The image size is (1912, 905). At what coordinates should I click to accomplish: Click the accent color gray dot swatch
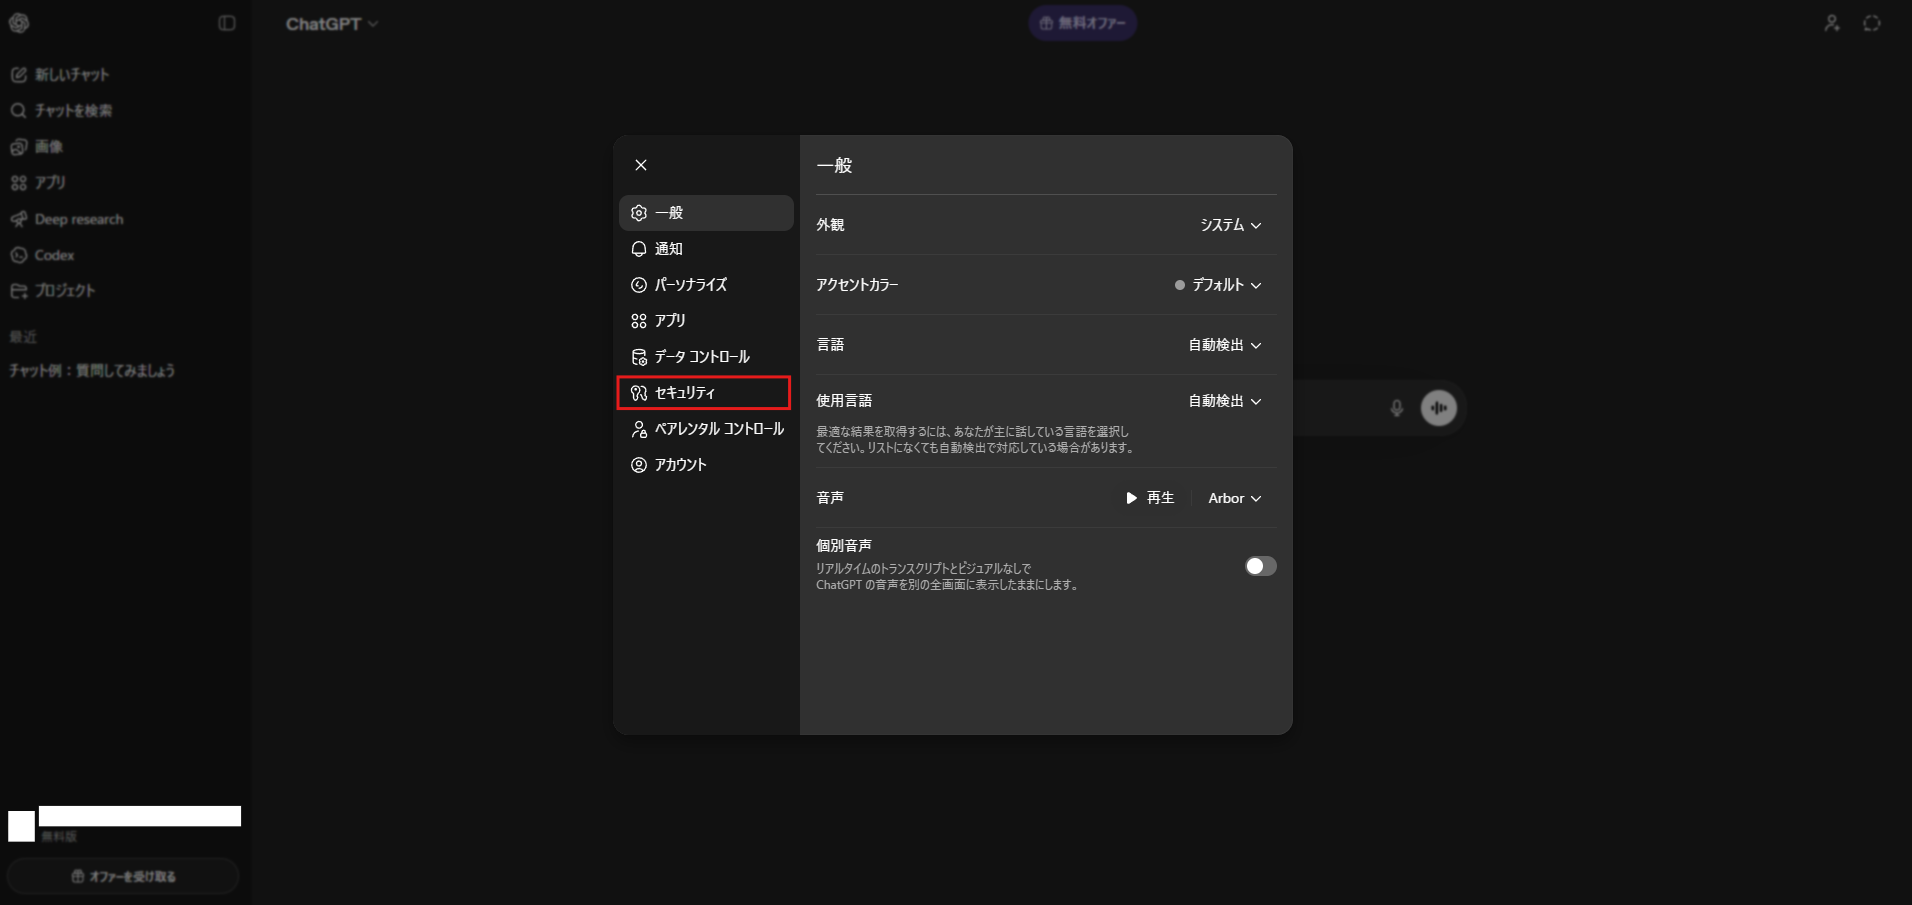click(x=1180, y=285)
